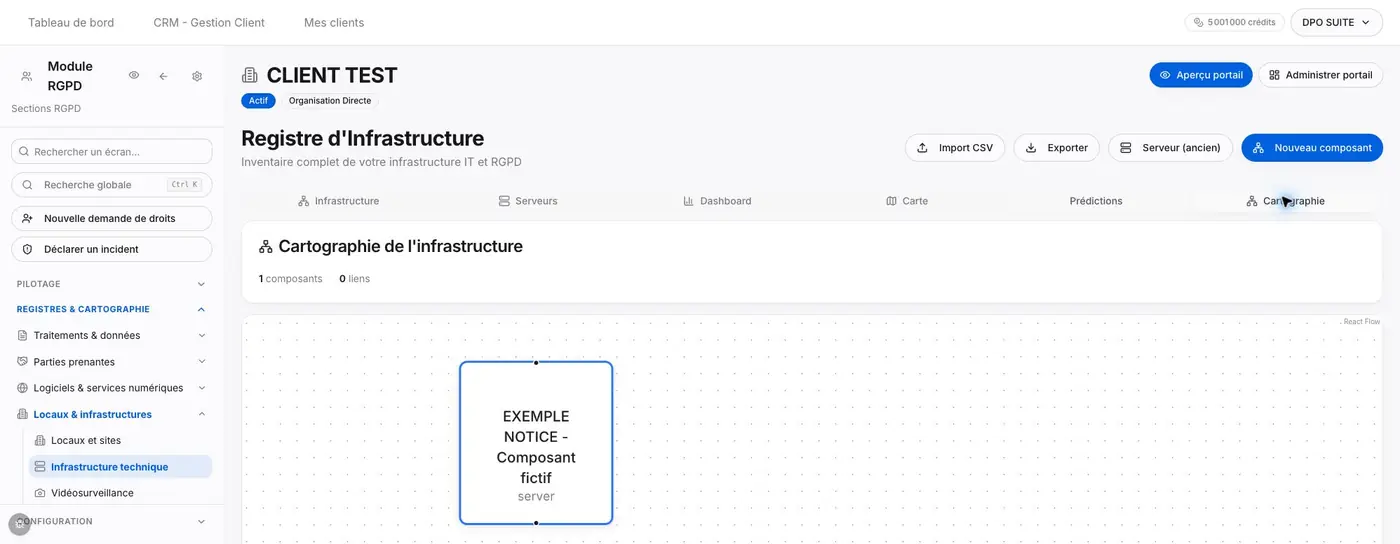Click the download icon on Exporter
This screenshot has width=1400, height=544.
[1031, 148]
